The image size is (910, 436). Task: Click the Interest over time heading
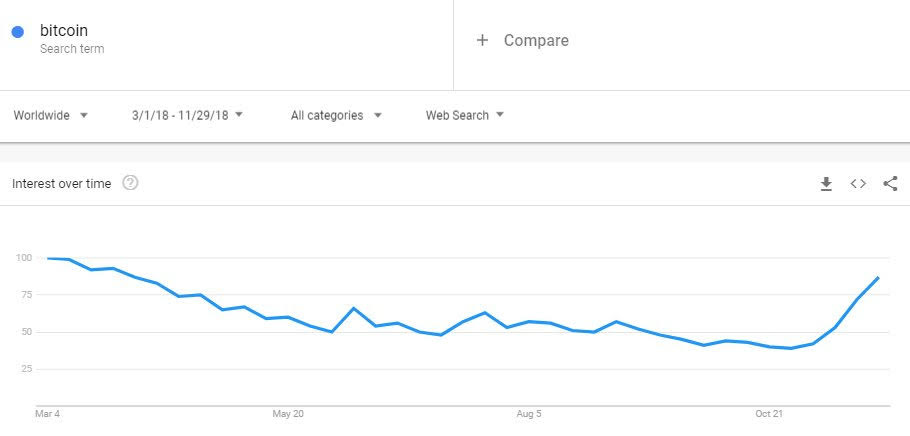[62, 184]
